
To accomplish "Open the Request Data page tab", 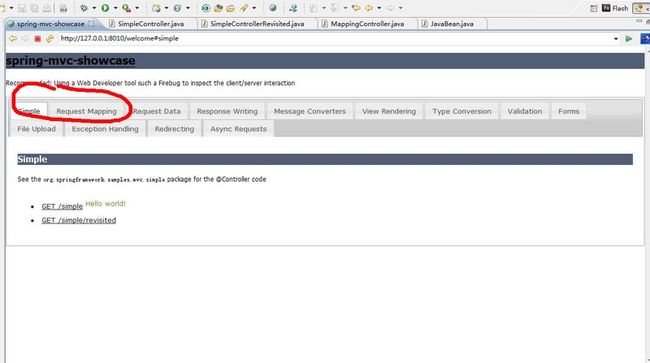I will point(157,111).
